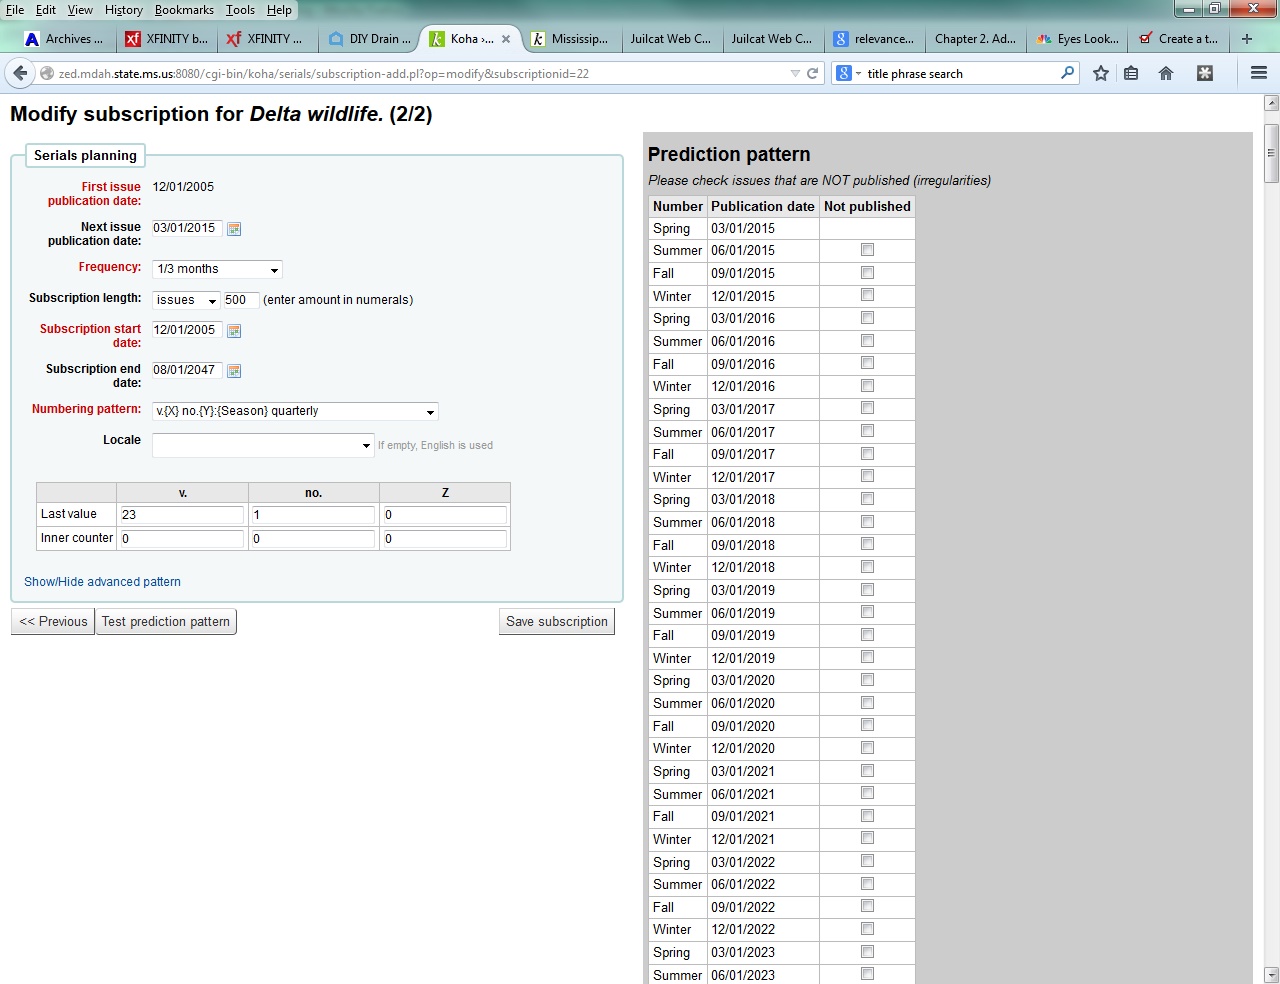
Task: Click search magnifier in the search box
Action: coord(1067,73)
